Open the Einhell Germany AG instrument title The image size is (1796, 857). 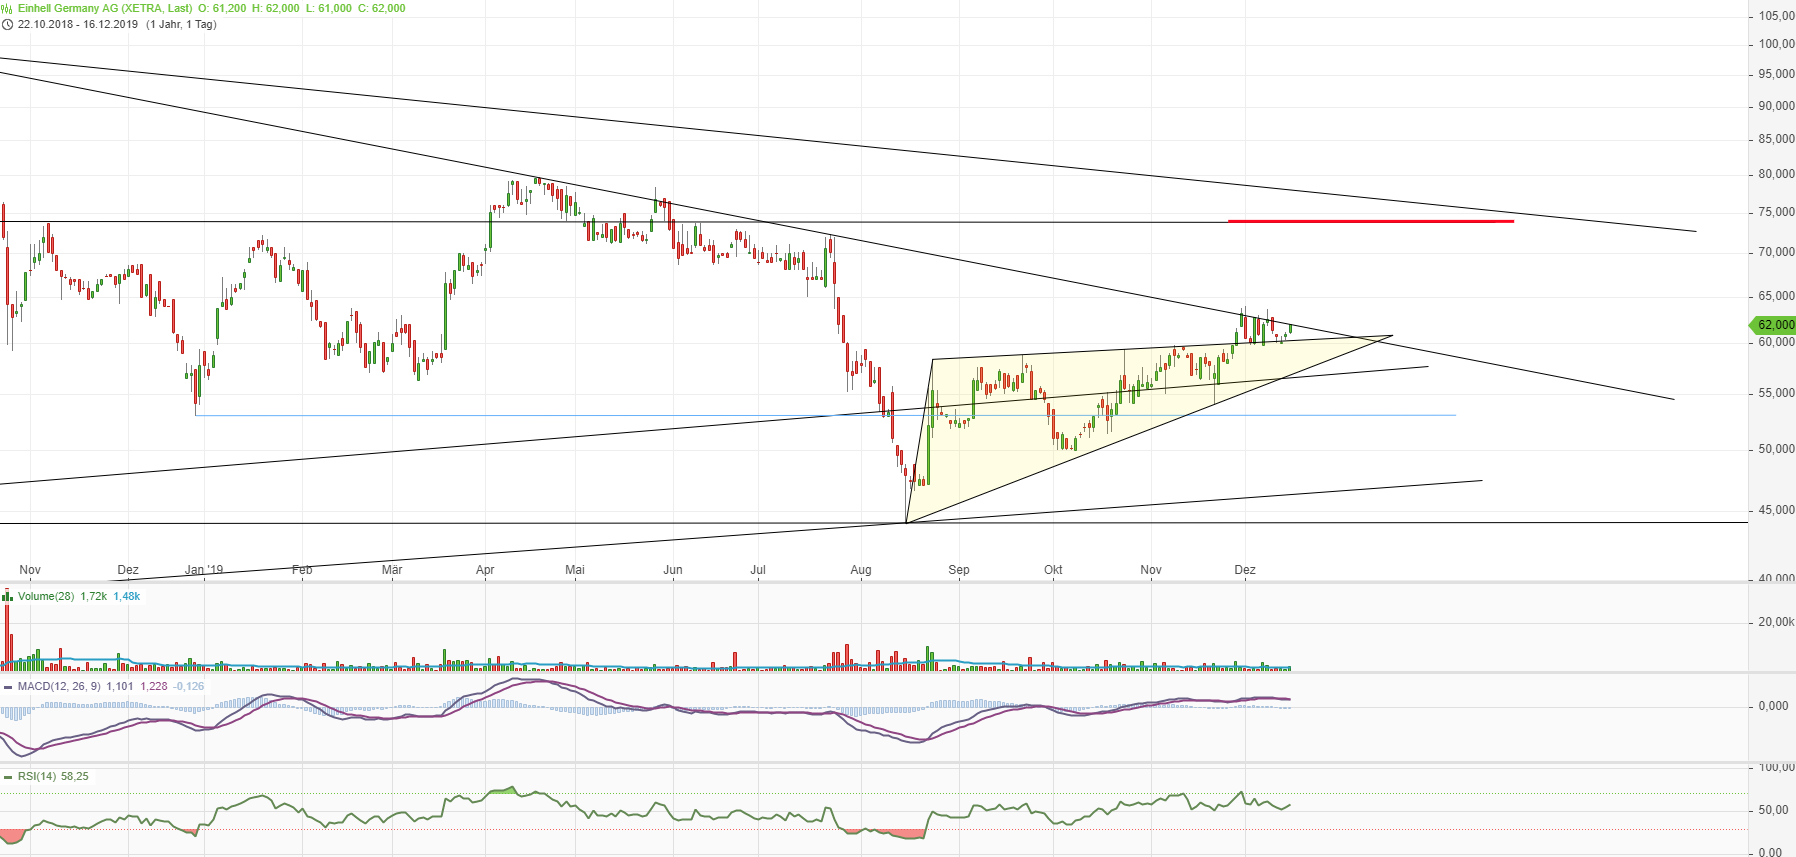tap(105, 8)
